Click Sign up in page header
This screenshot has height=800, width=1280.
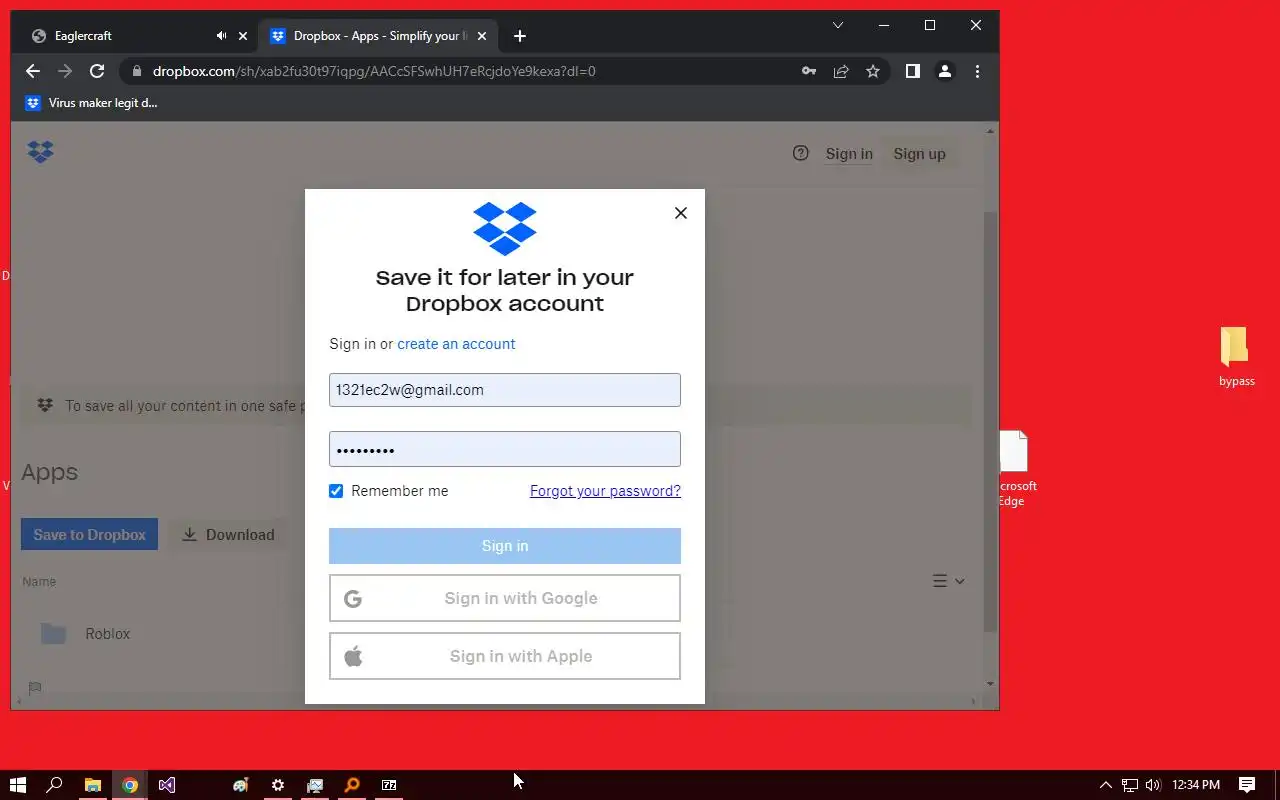919,154
